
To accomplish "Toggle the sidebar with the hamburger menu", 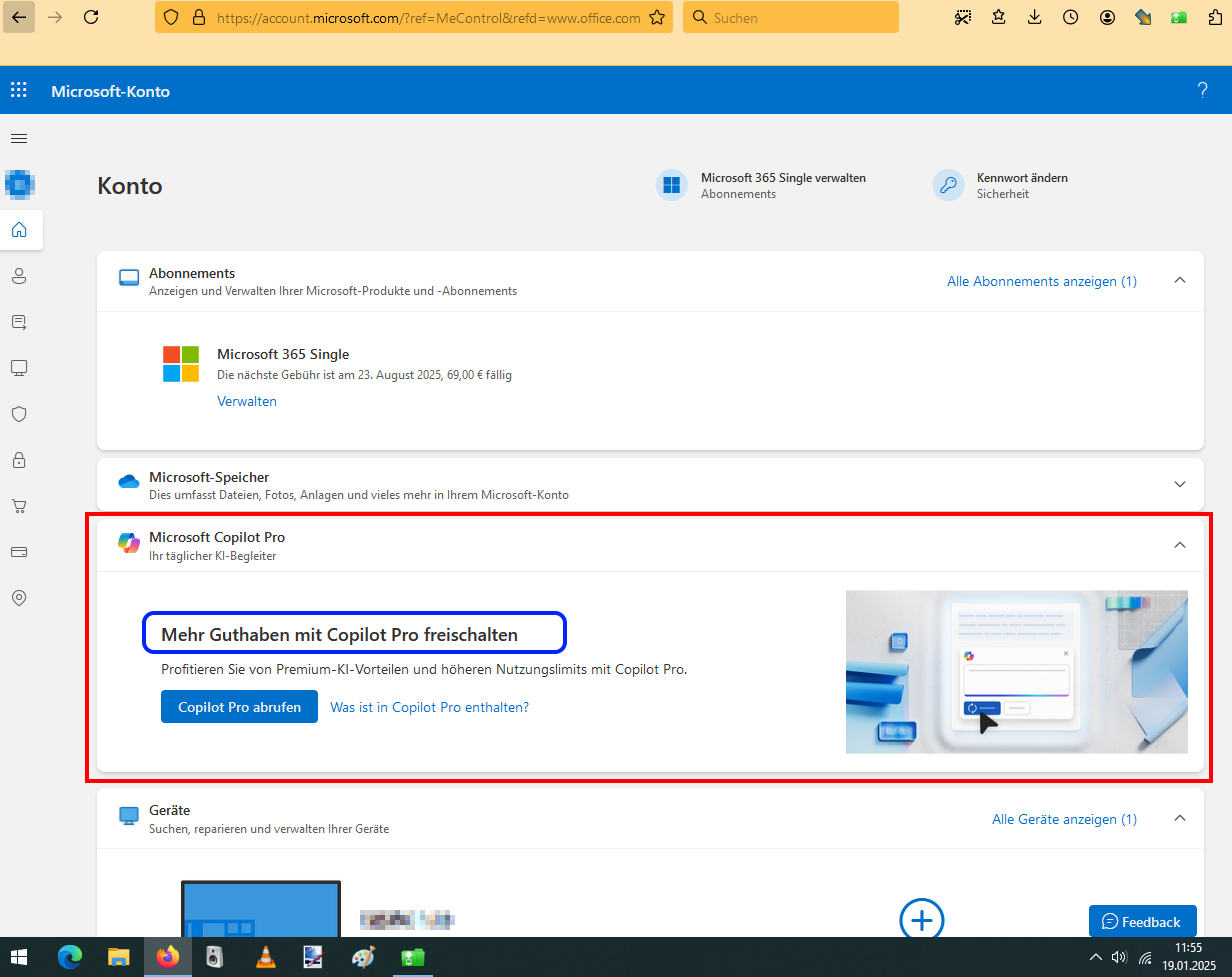I will 18,138.
